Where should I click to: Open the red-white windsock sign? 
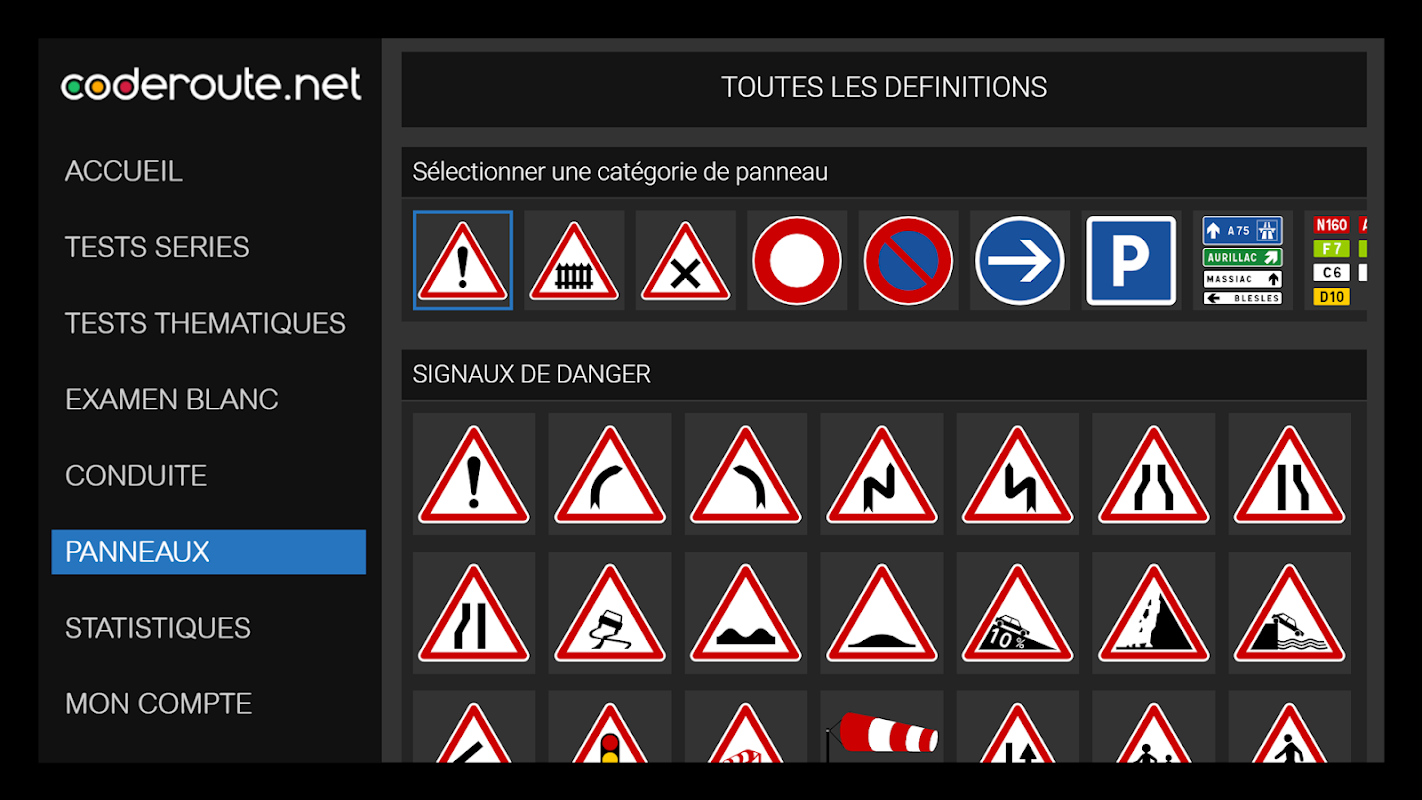point(882,727)
